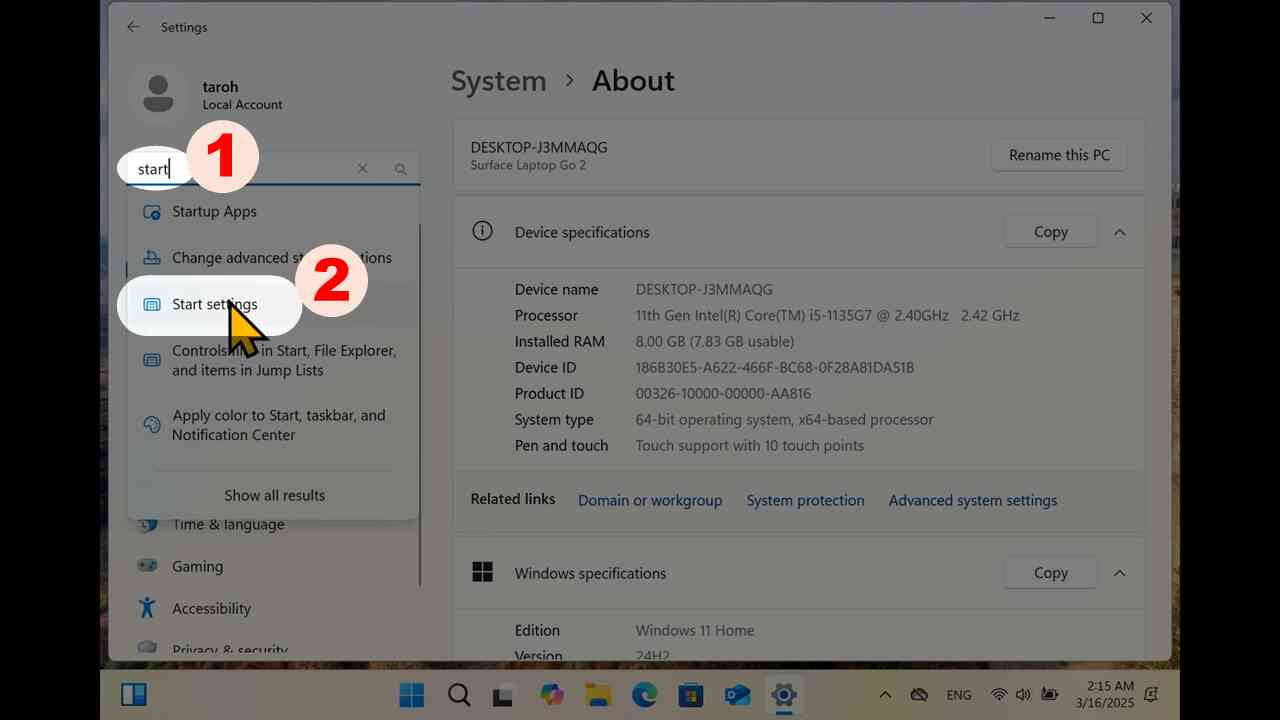
Task: Copy the Device specifications
Action: [1050, 232]
